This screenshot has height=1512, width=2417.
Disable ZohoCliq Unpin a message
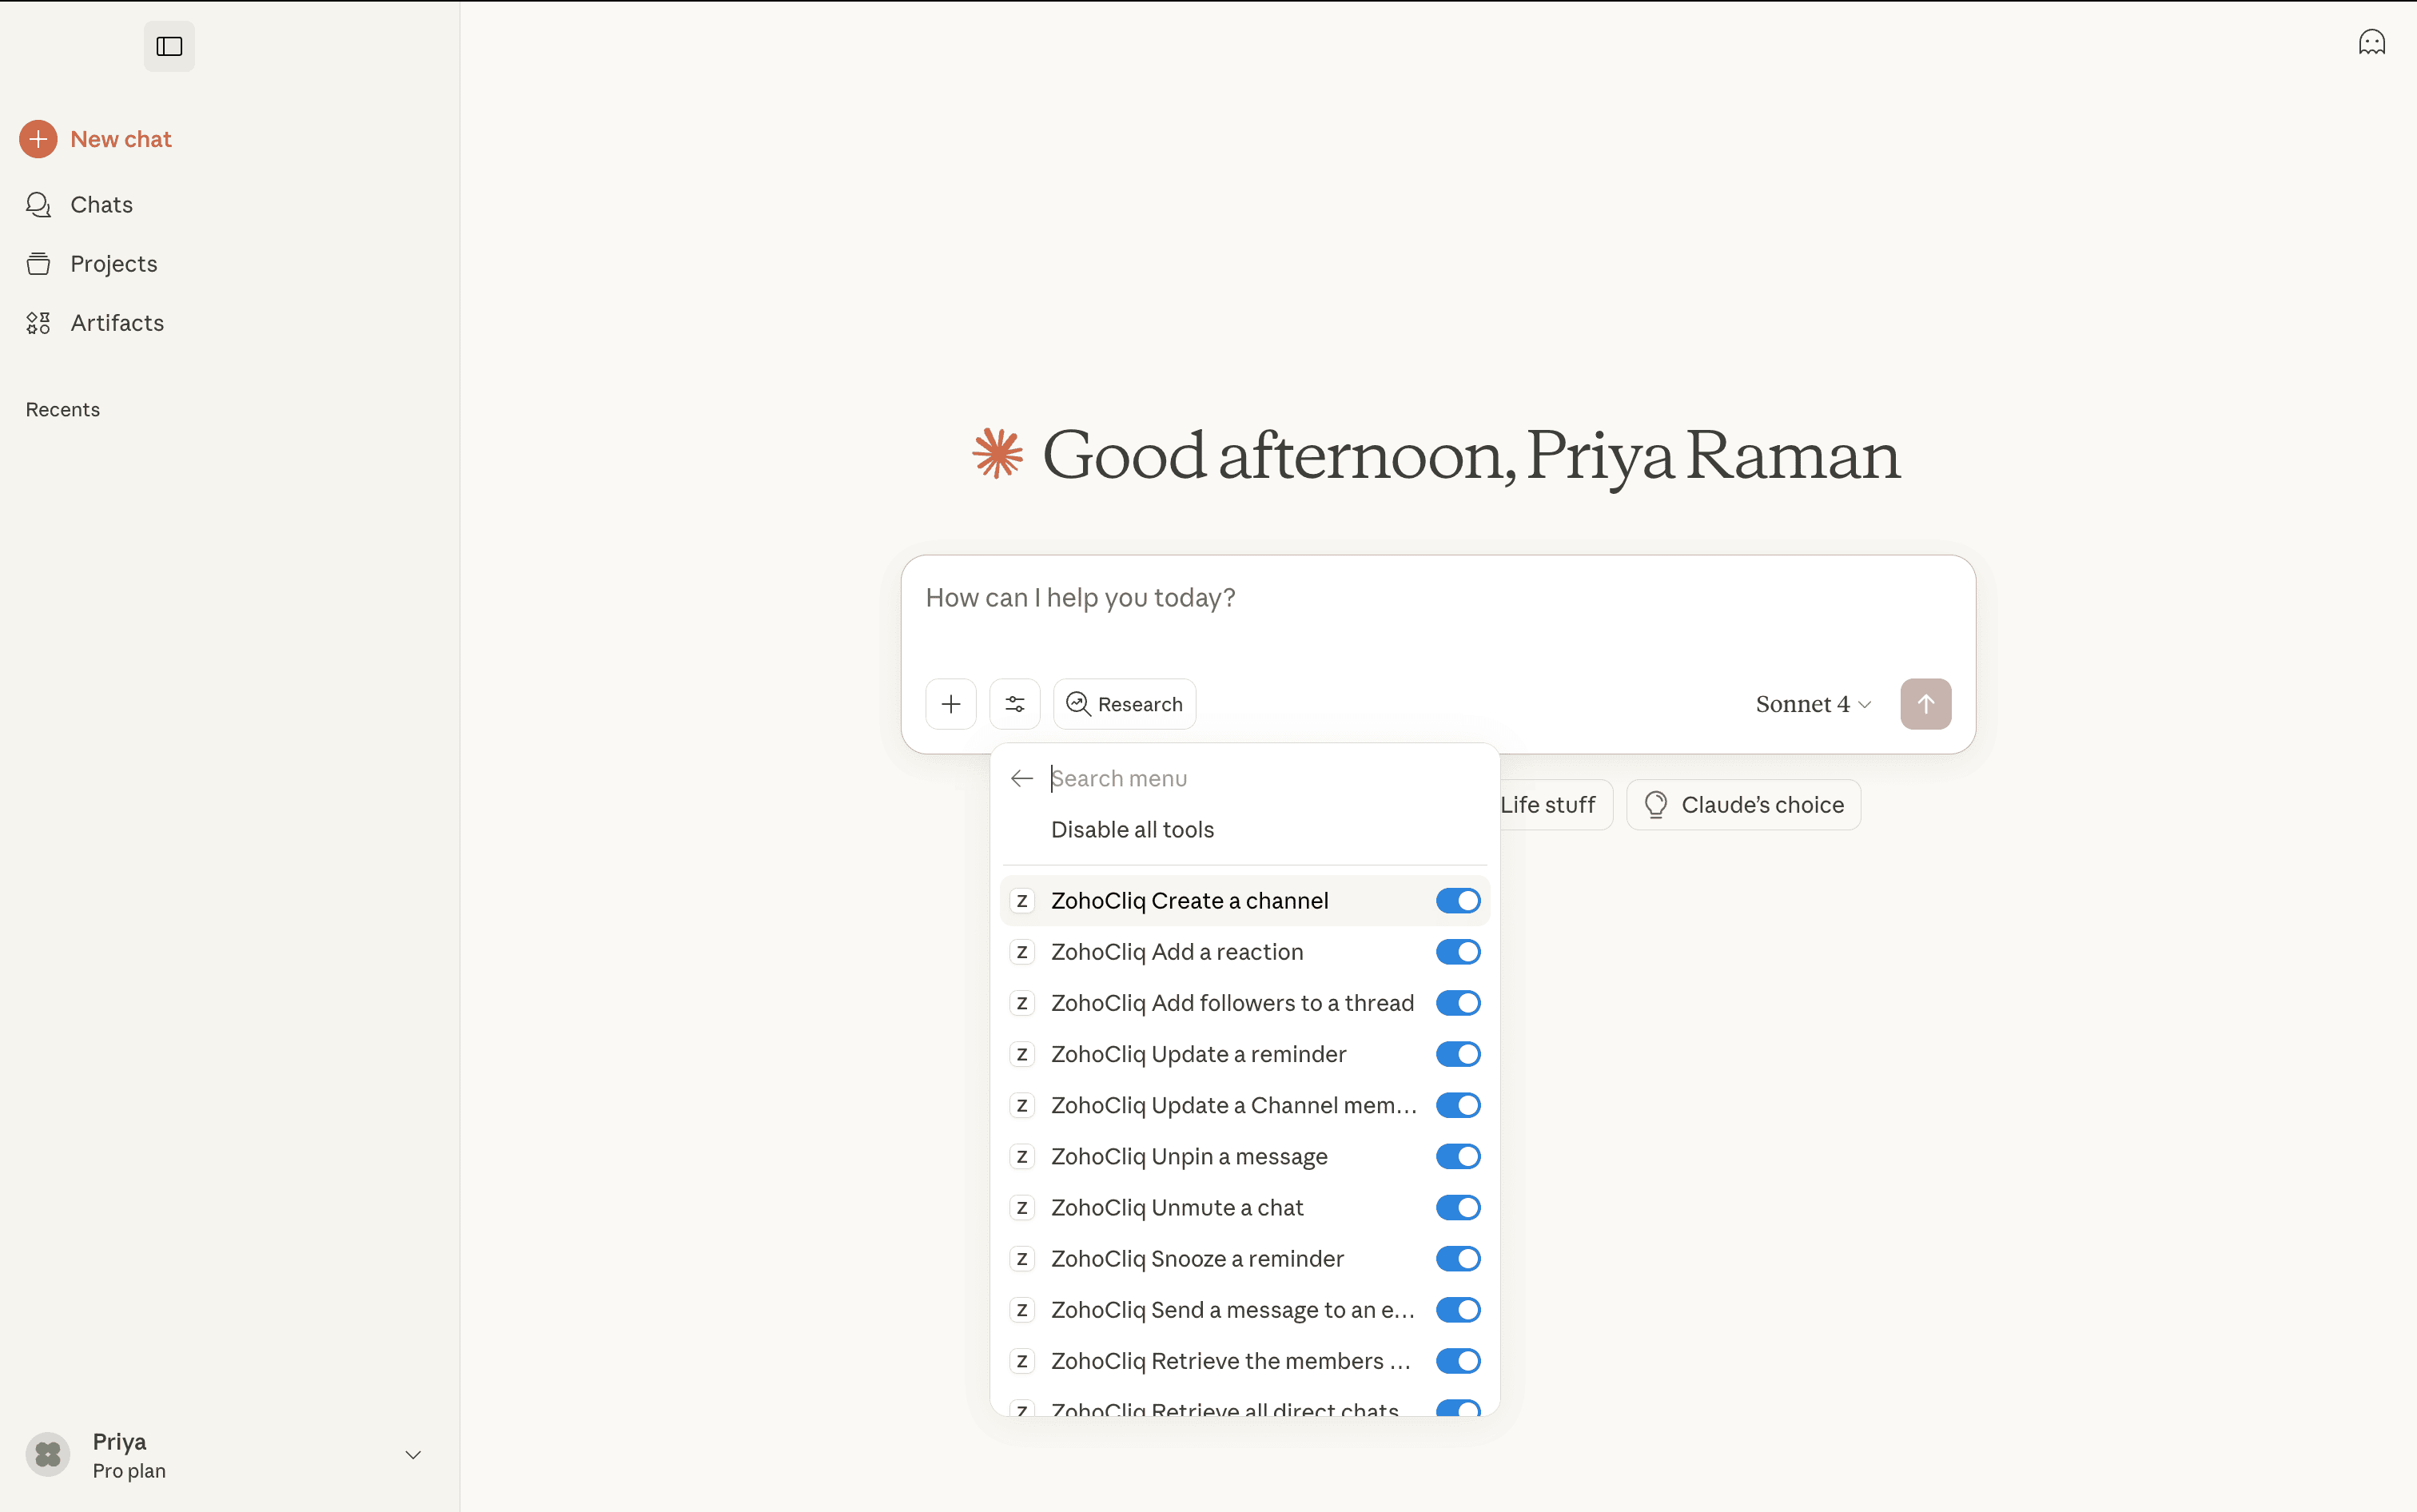(1457, 1156)
